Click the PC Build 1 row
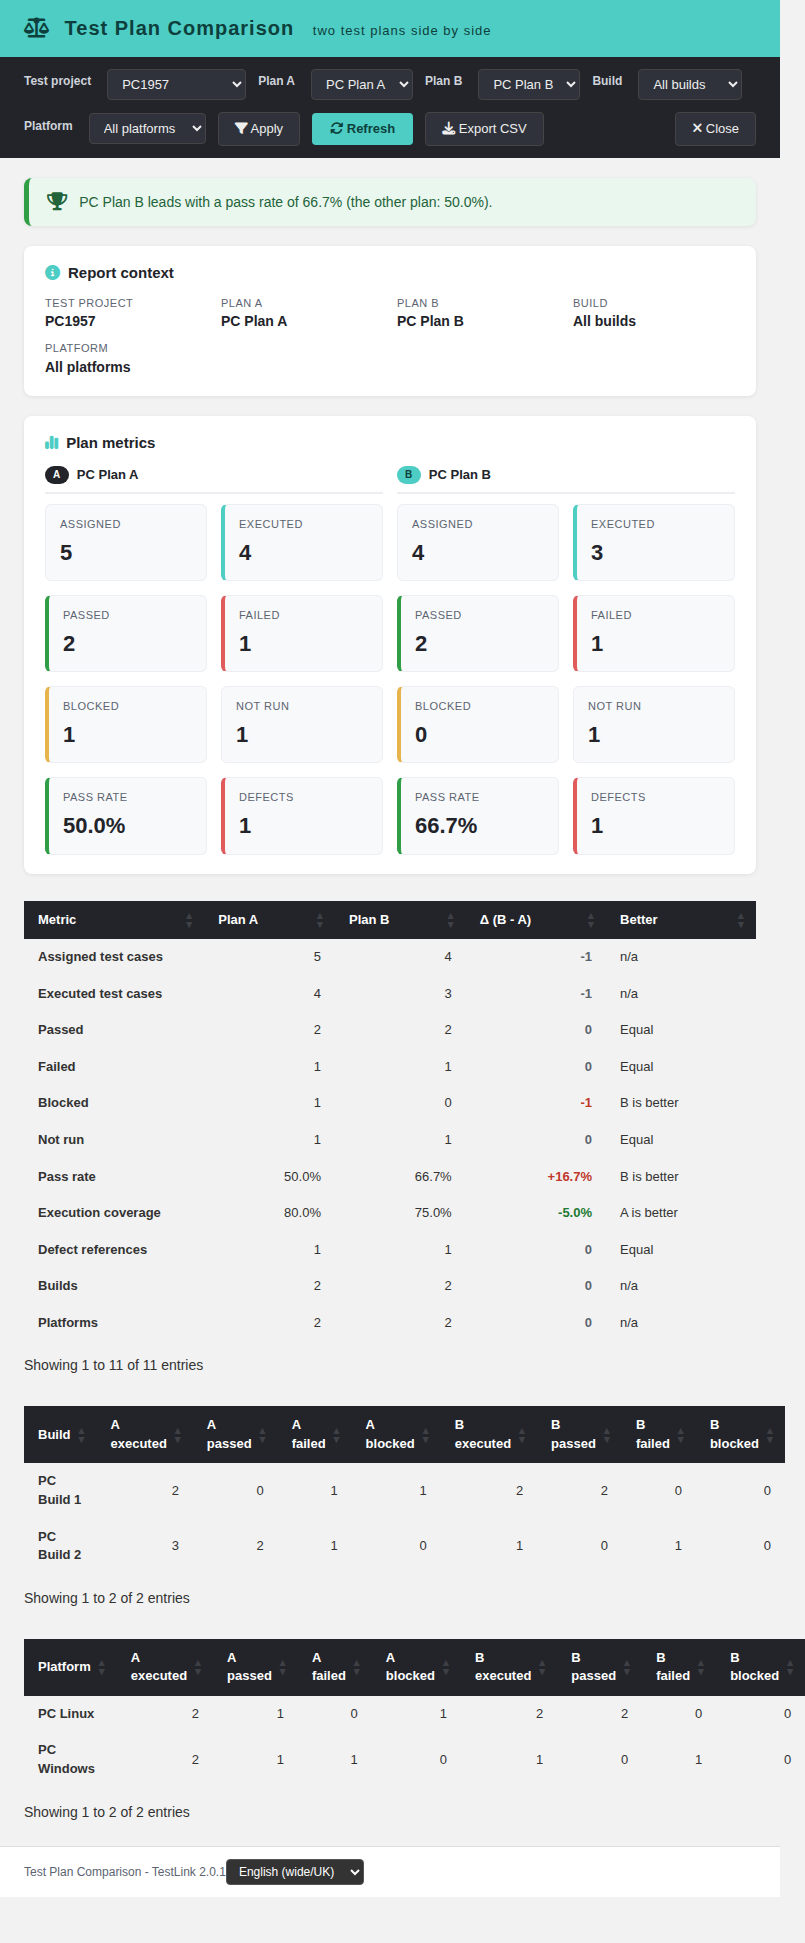Screen dimensions: 805x1943 (404, 1490)
